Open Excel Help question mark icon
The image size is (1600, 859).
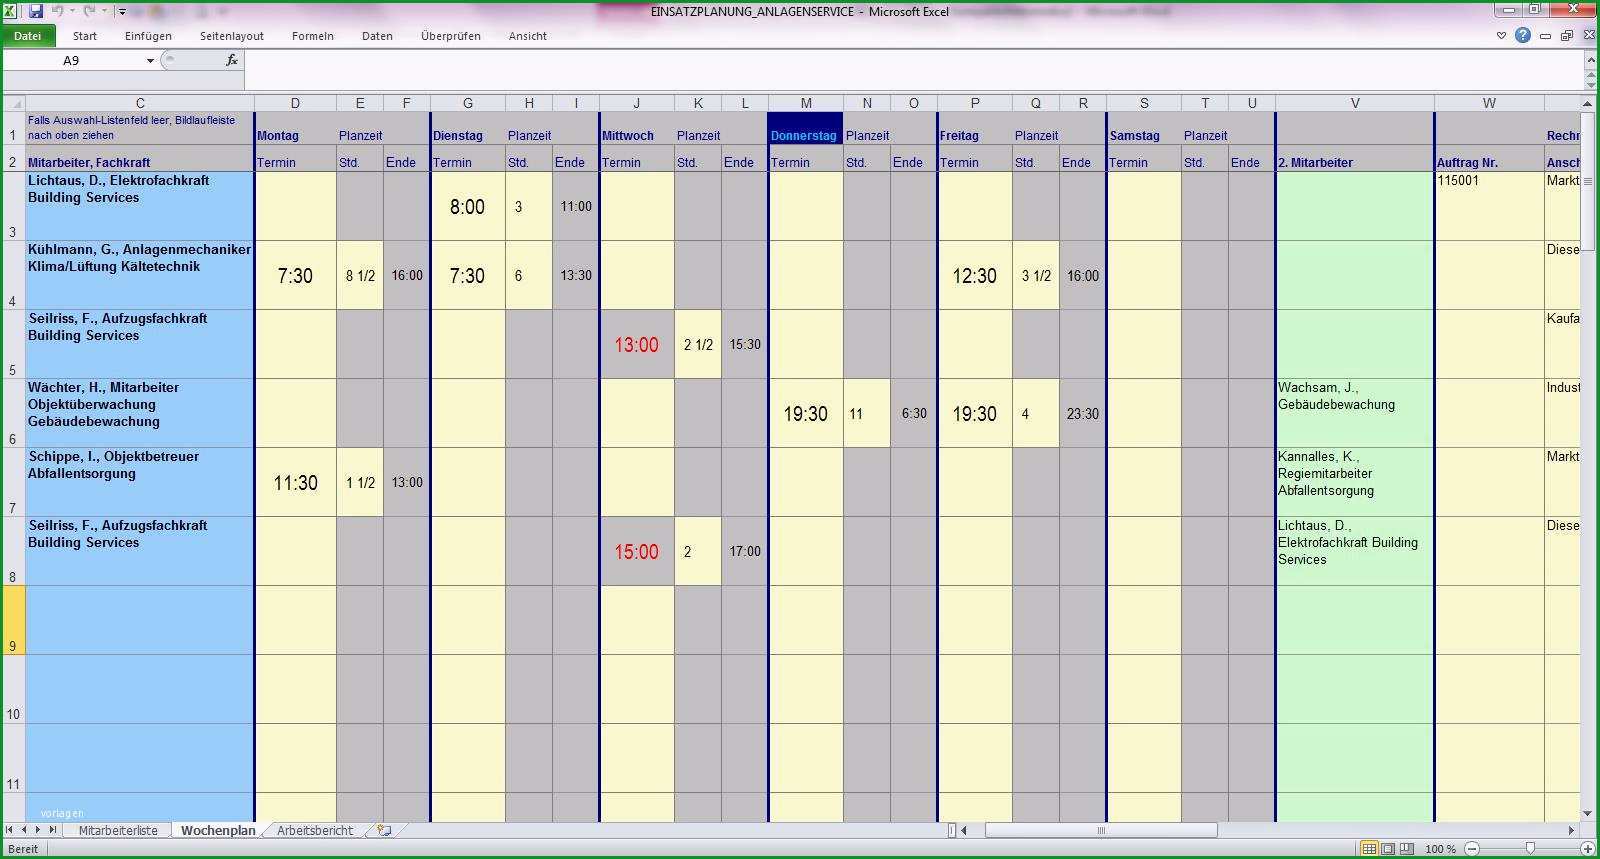[x=1523, y=35]
